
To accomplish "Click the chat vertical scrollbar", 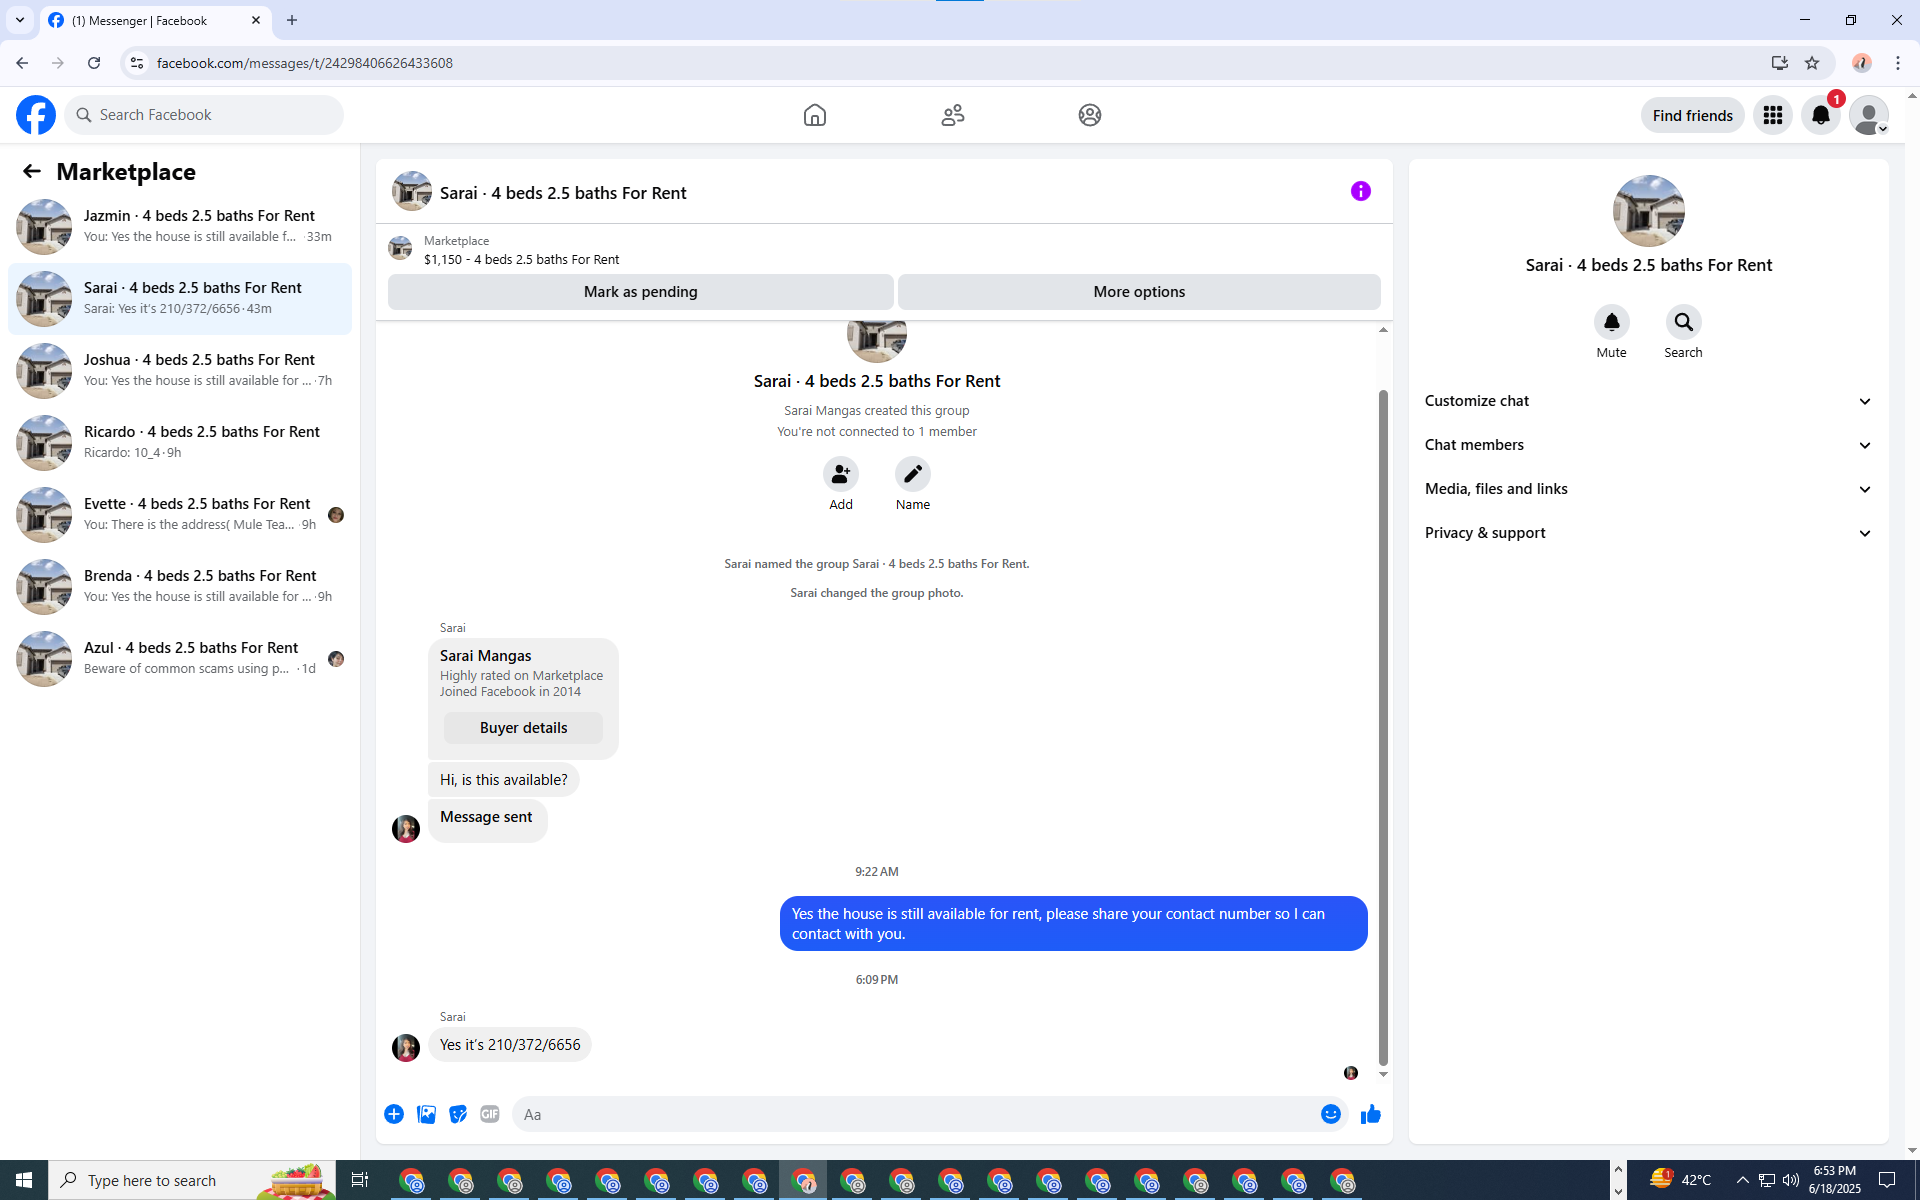I will tap(1383, 728).
